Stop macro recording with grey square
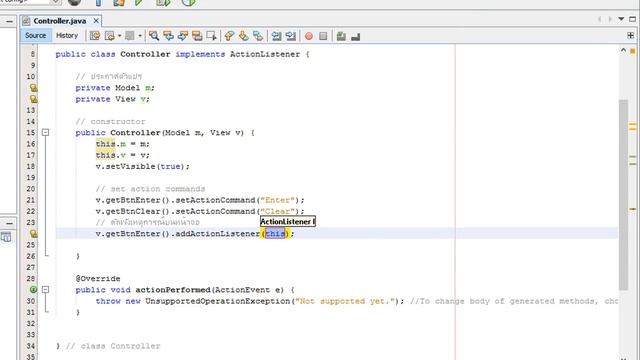Screen dimensions: 640x360 tap(323, 36)
